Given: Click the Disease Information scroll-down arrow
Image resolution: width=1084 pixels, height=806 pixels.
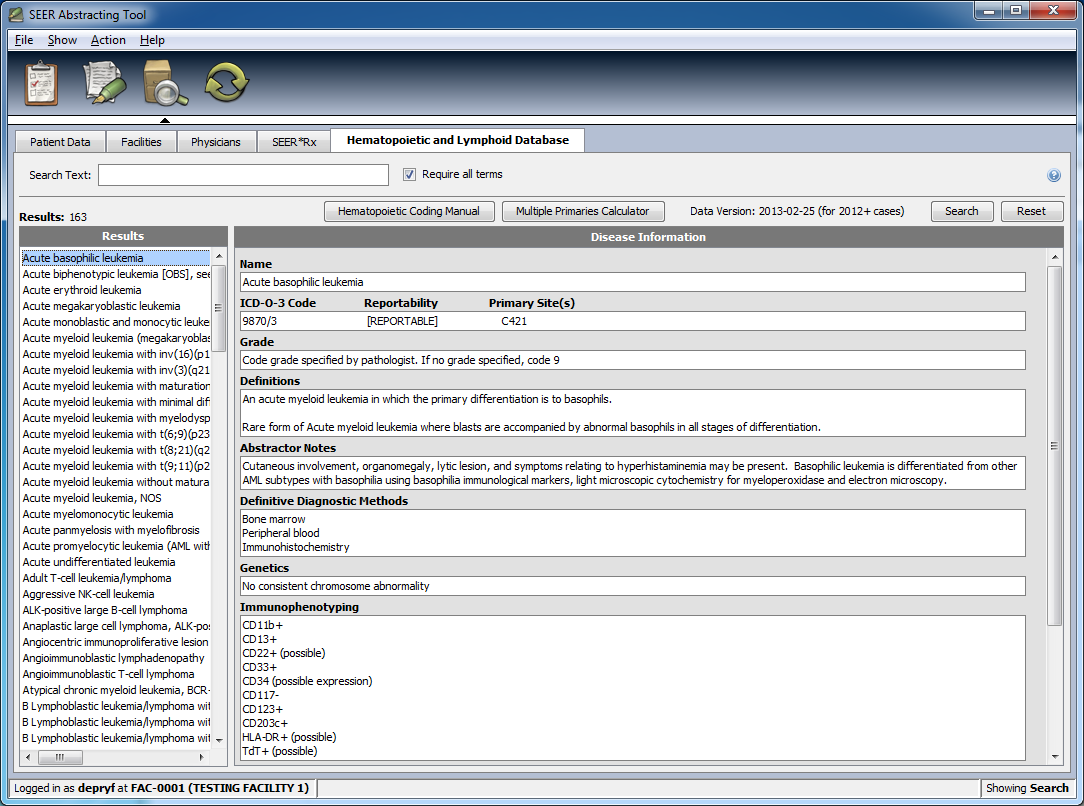Looking at the screenshot, I should coord(1054,756).
